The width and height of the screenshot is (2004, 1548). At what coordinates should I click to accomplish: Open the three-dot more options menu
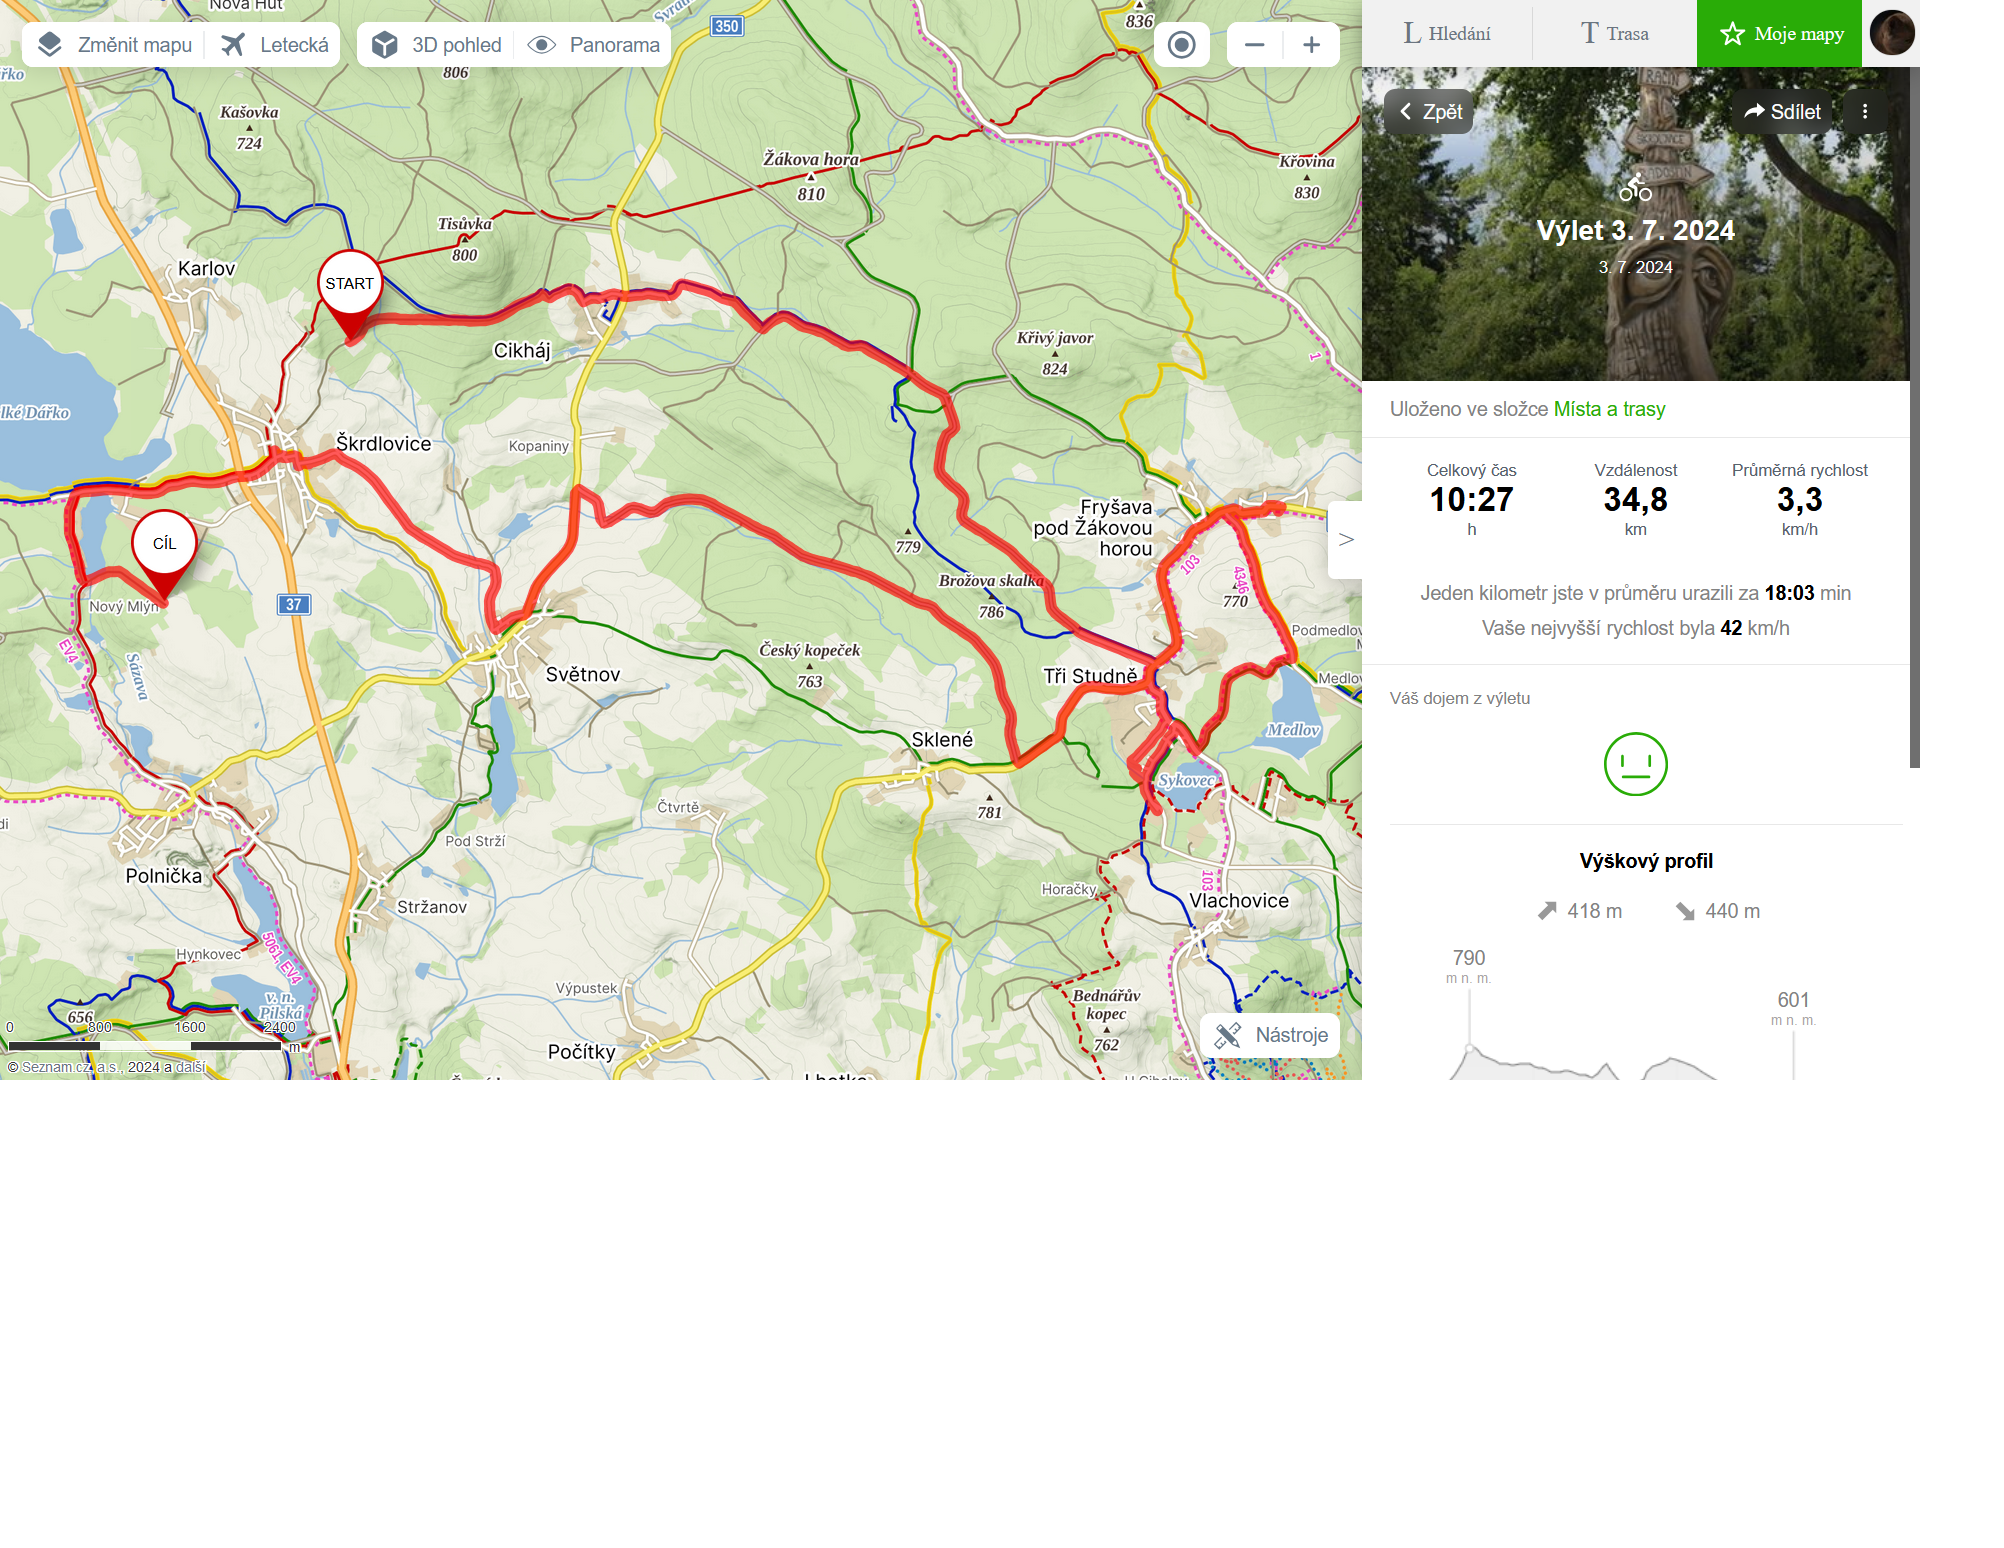[x=1865, y=112]
